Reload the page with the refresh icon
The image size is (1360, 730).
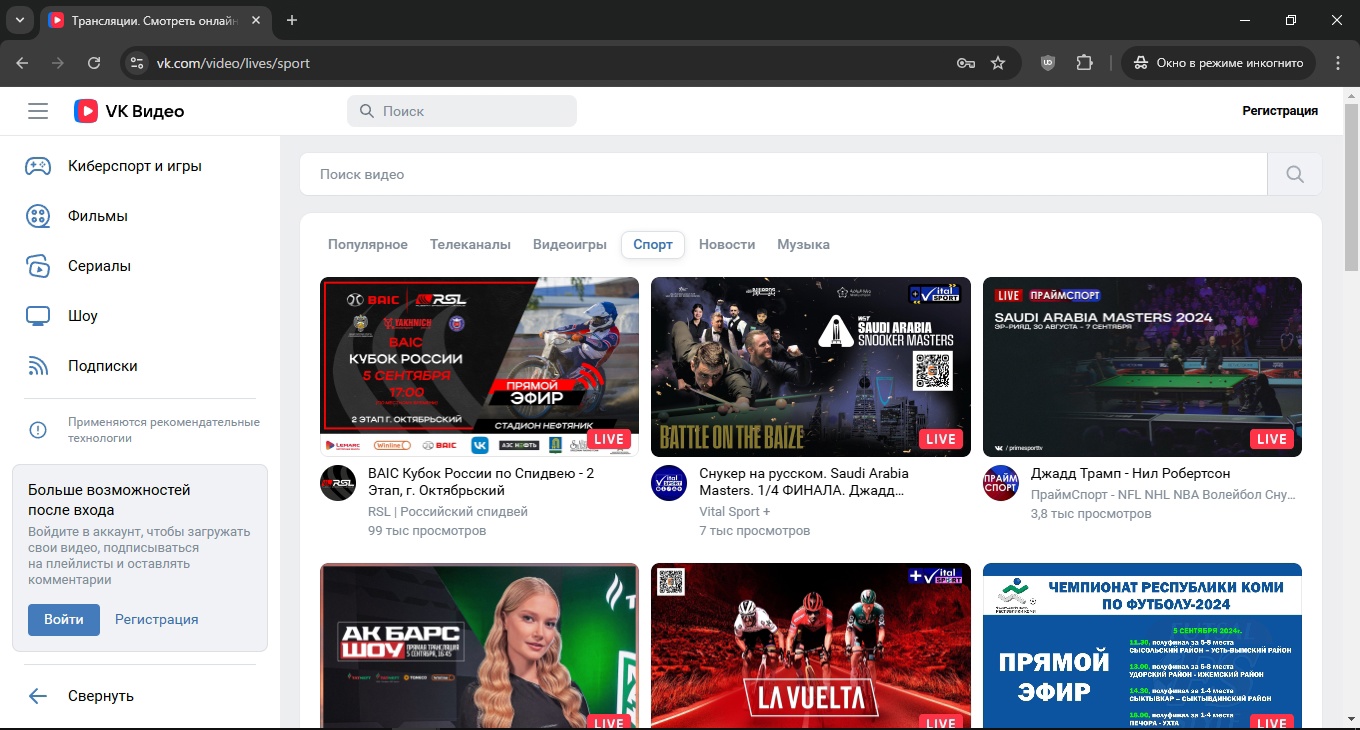pos(94,63)
